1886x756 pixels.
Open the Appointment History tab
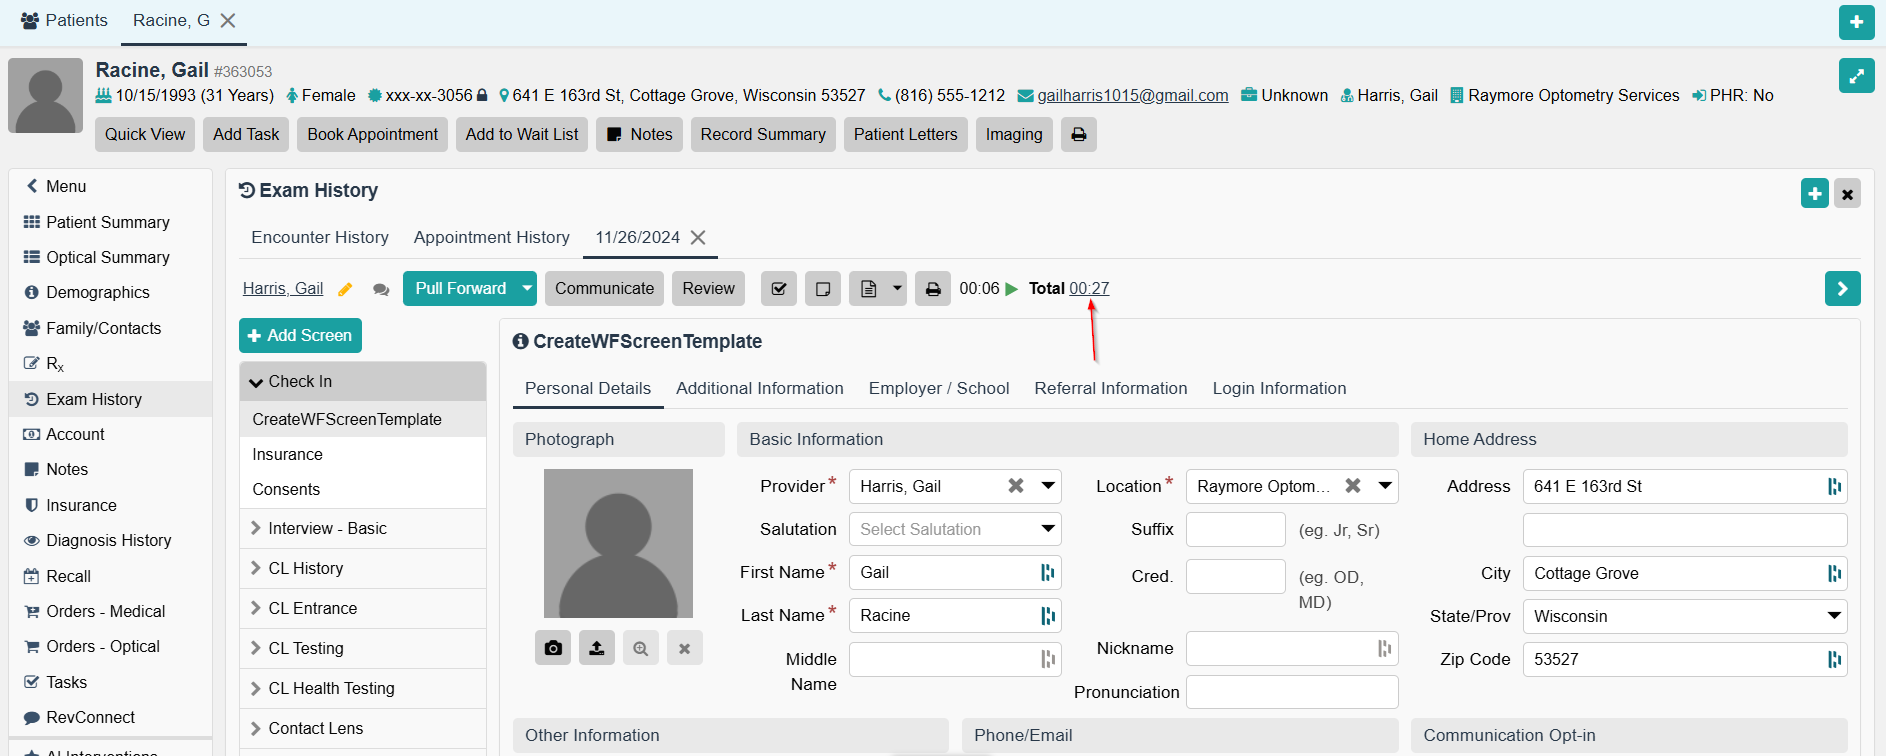[491, 237]
